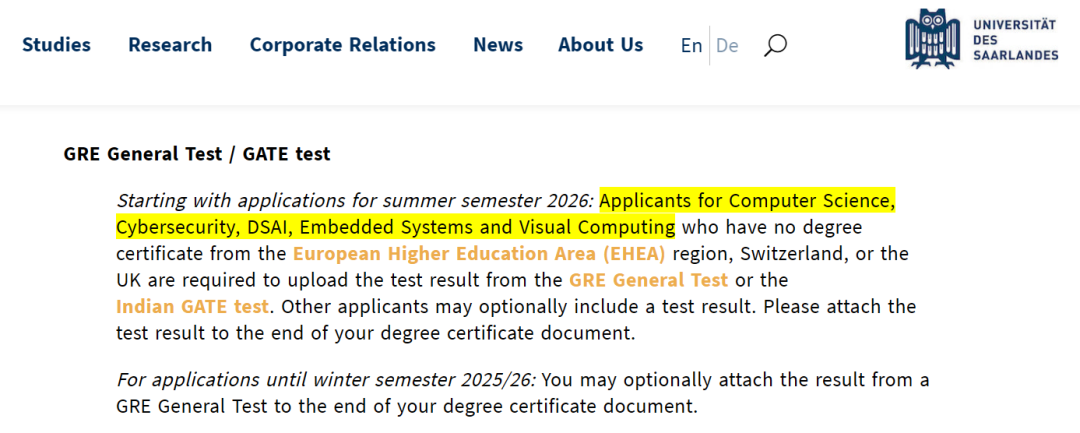This screenshot has width=1080, height=433.
Task: Click the 'Universität des Saarlandes' logo text
Action: 1015,40
